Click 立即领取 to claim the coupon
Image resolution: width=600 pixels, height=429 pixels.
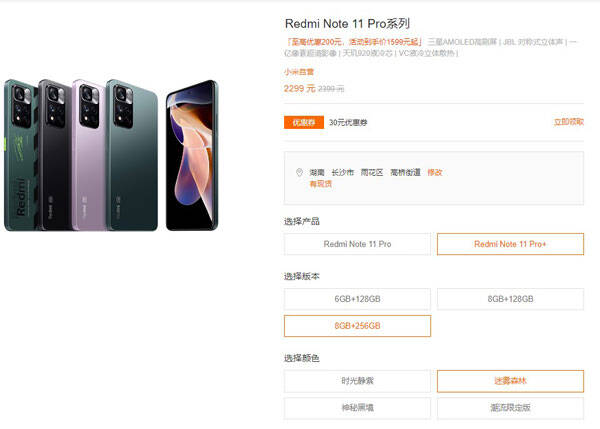click(569, 122)
